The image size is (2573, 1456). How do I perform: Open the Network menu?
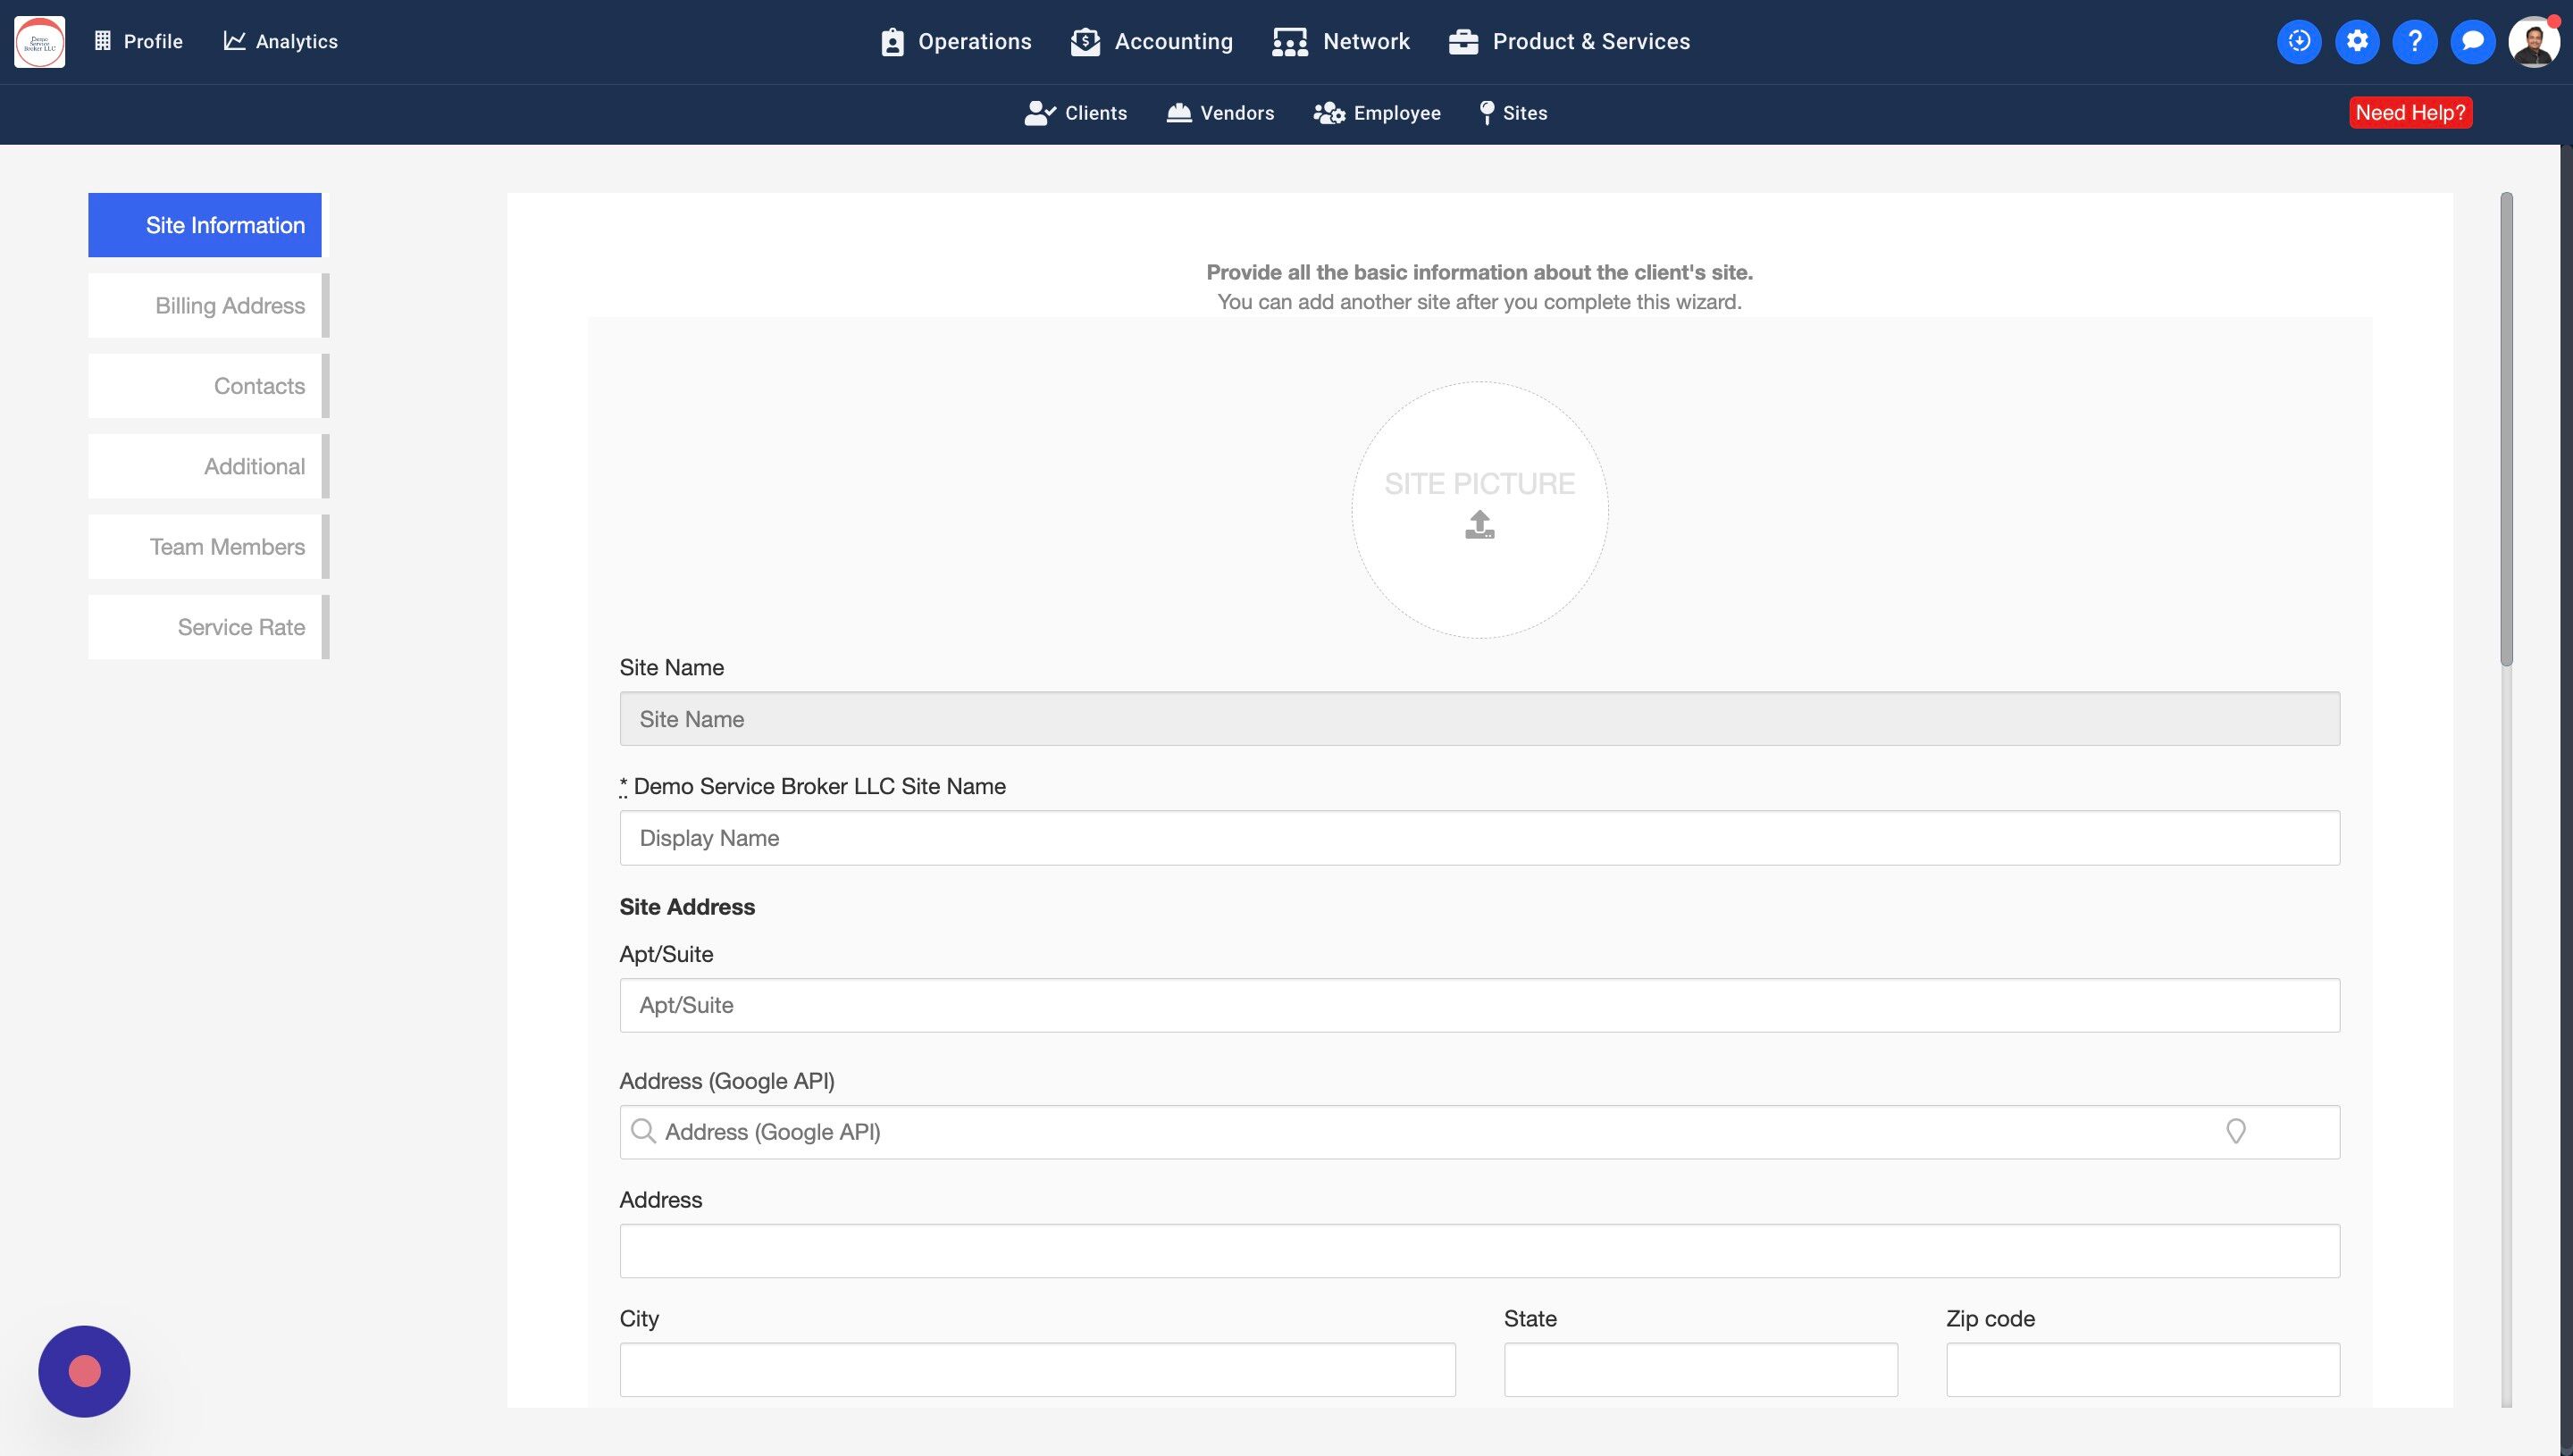pos(1340,42)
